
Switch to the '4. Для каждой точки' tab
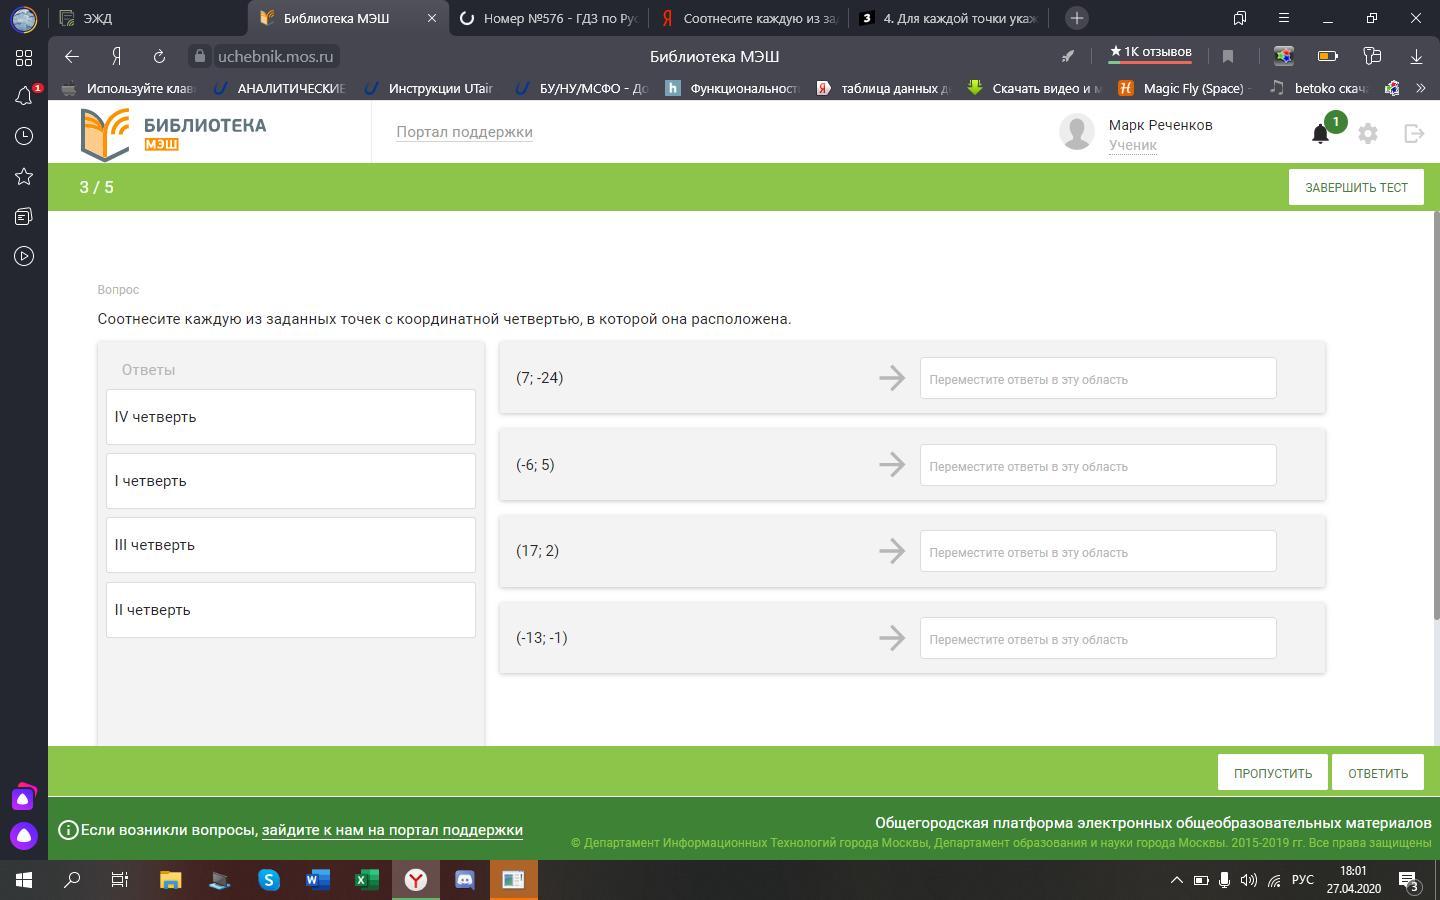tap(948, 18)
